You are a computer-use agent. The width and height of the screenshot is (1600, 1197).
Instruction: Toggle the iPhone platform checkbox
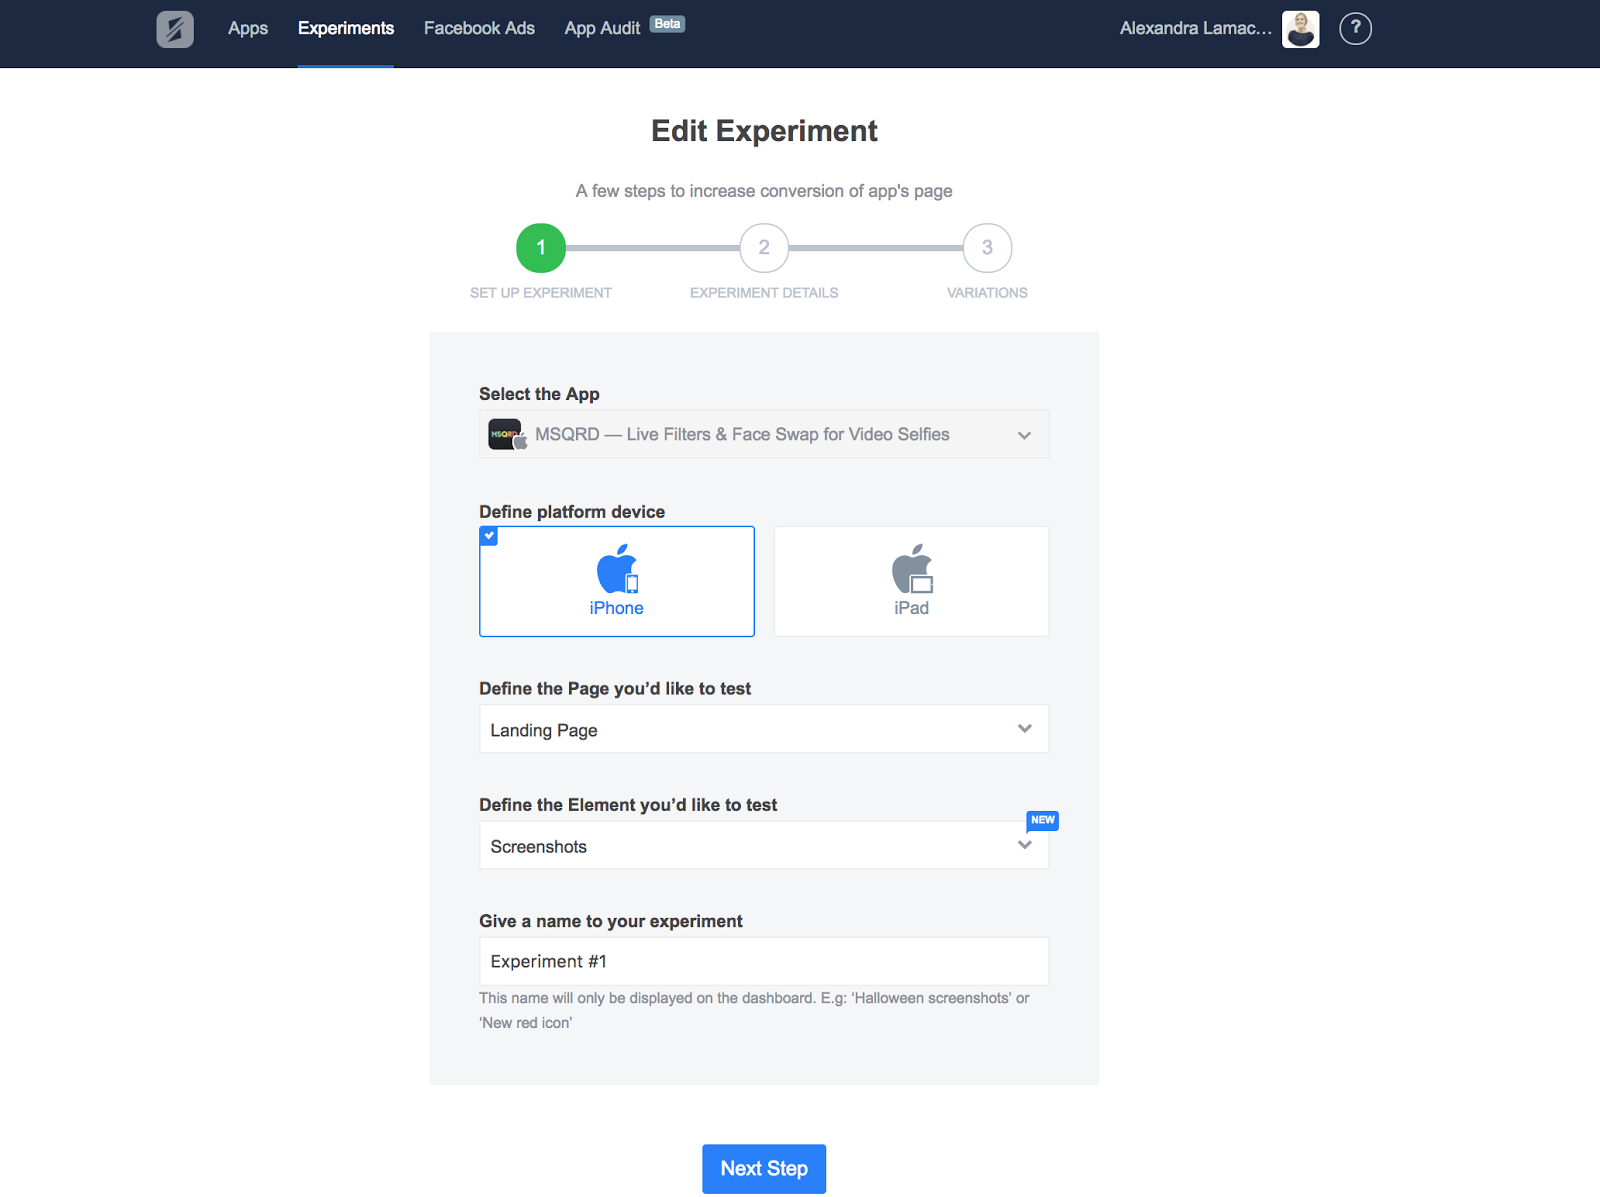pos(489,536)
